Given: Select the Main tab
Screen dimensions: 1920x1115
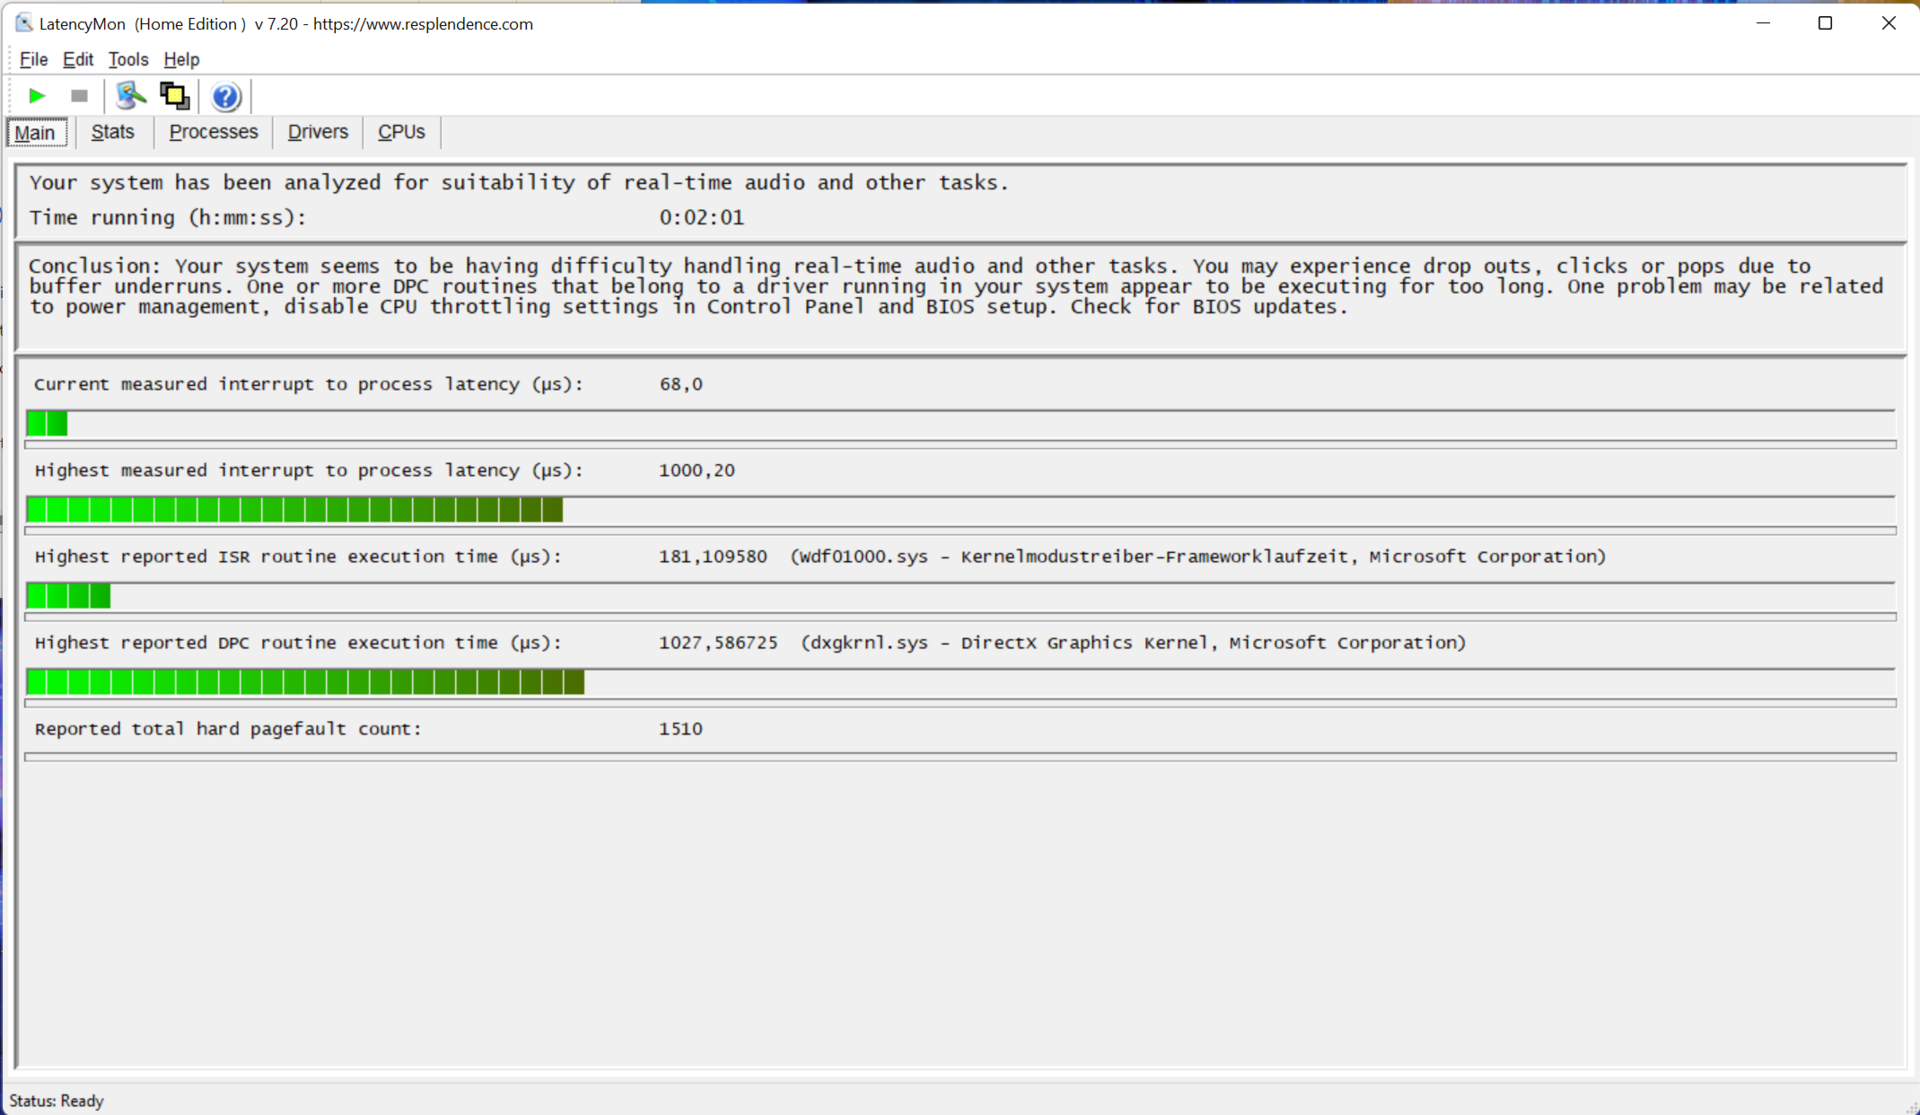Looking at the screenshot, I should 36,132.
